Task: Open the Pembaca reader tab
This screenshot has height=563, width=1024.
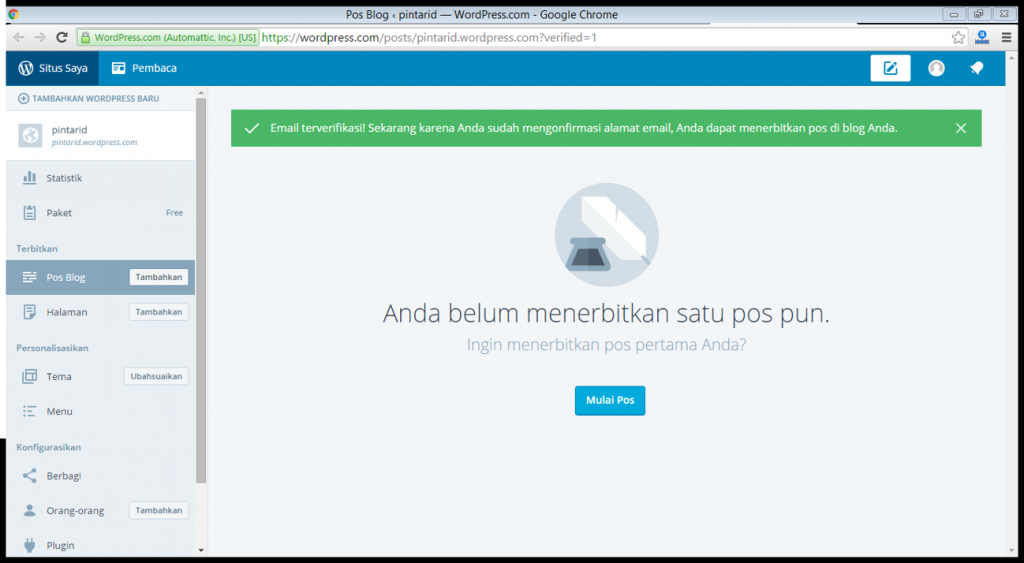Action: pyautogui.click(x=144, y=68)
